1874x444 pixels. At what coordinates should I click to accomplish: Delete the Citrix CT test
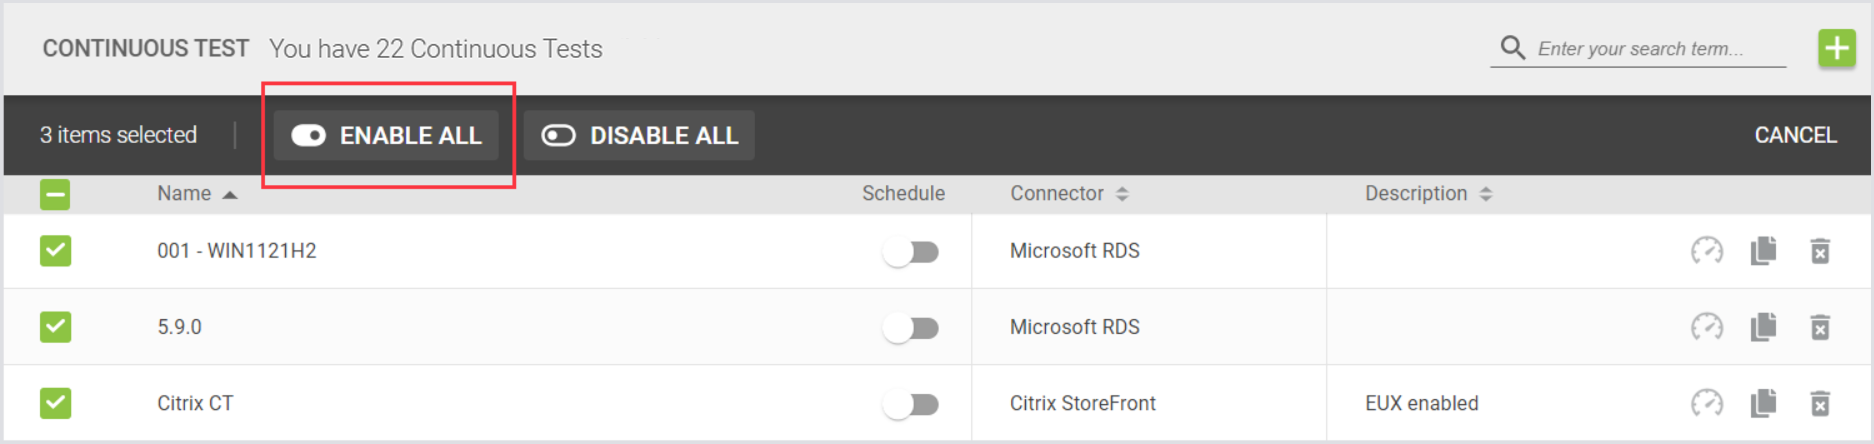click(x=1820, y=403)
